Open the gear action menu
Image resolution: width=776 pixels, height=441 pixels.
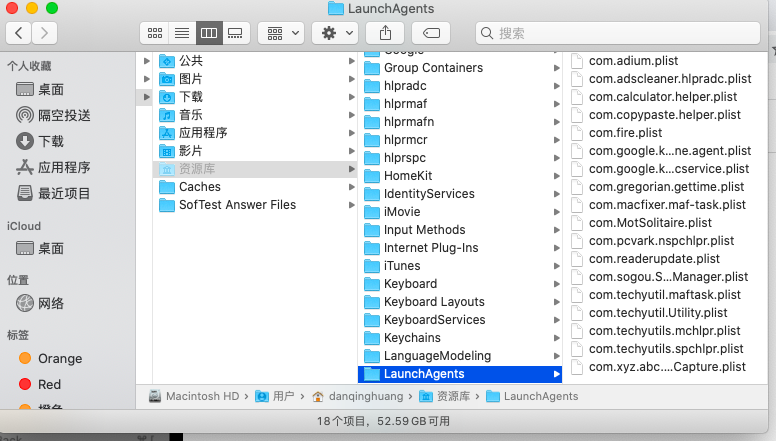336,33
